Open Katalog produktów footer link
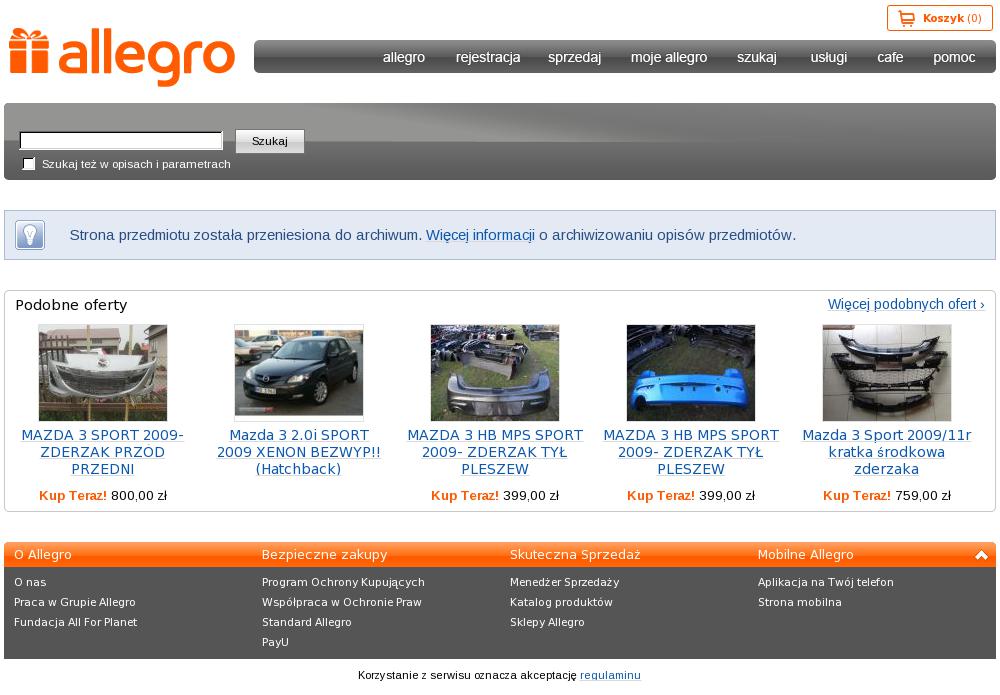The width and height of the screenshot is (1000, 695). [561, 602]
